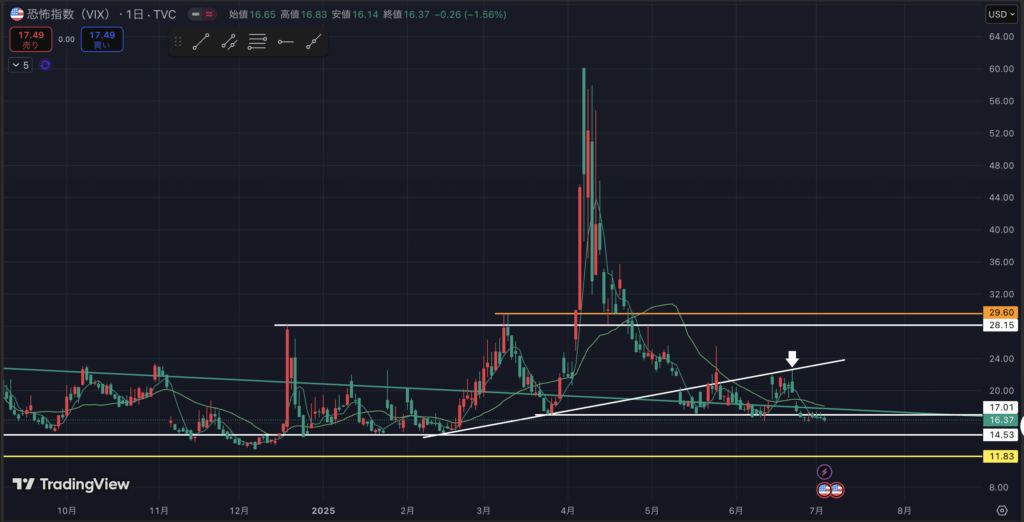Expand the indicators legend showing 5
Screen dimensions: 1024x522
(20, 65)
